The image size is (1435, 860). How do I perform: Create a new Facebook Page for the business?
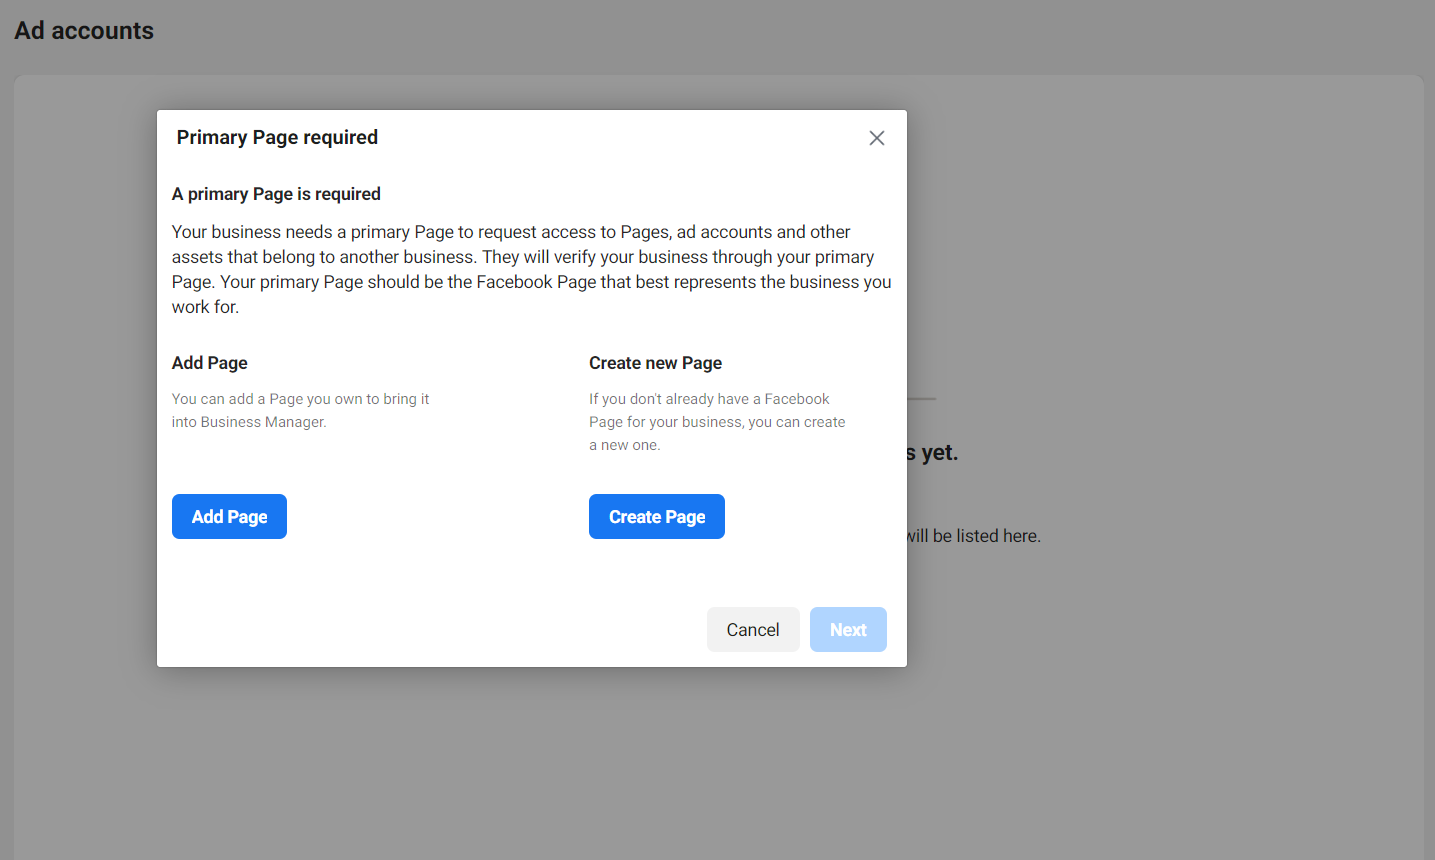657,516
